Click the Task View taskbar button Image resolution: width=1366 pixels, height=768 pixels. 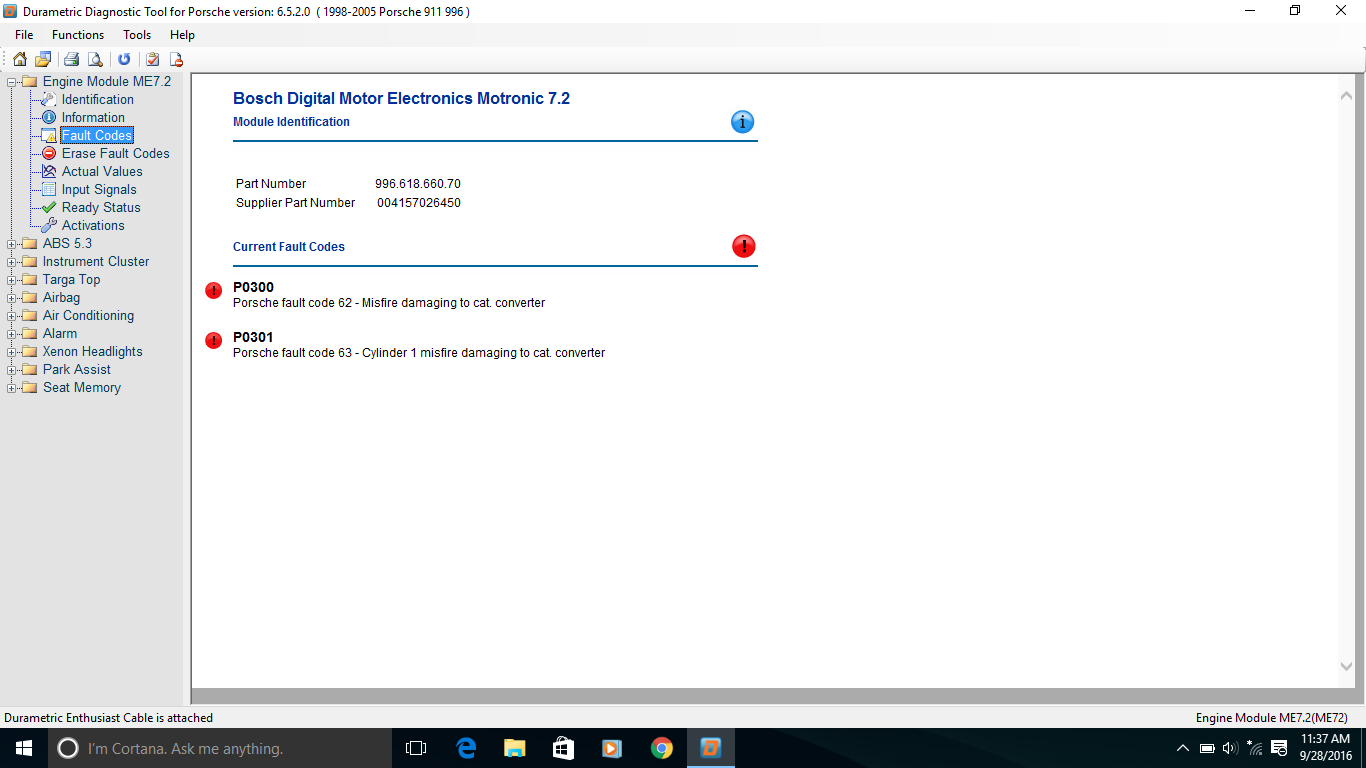(x=416, y=748)
